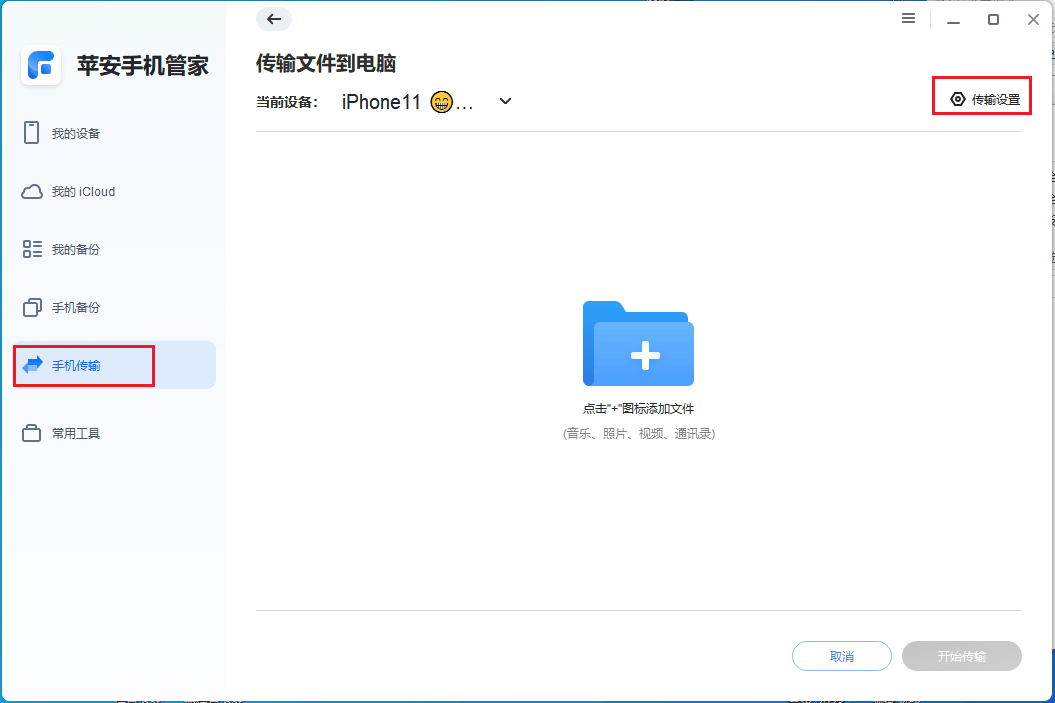
Task: Click the 苹安手机管家 app logo
Action: tap(41, 66)
